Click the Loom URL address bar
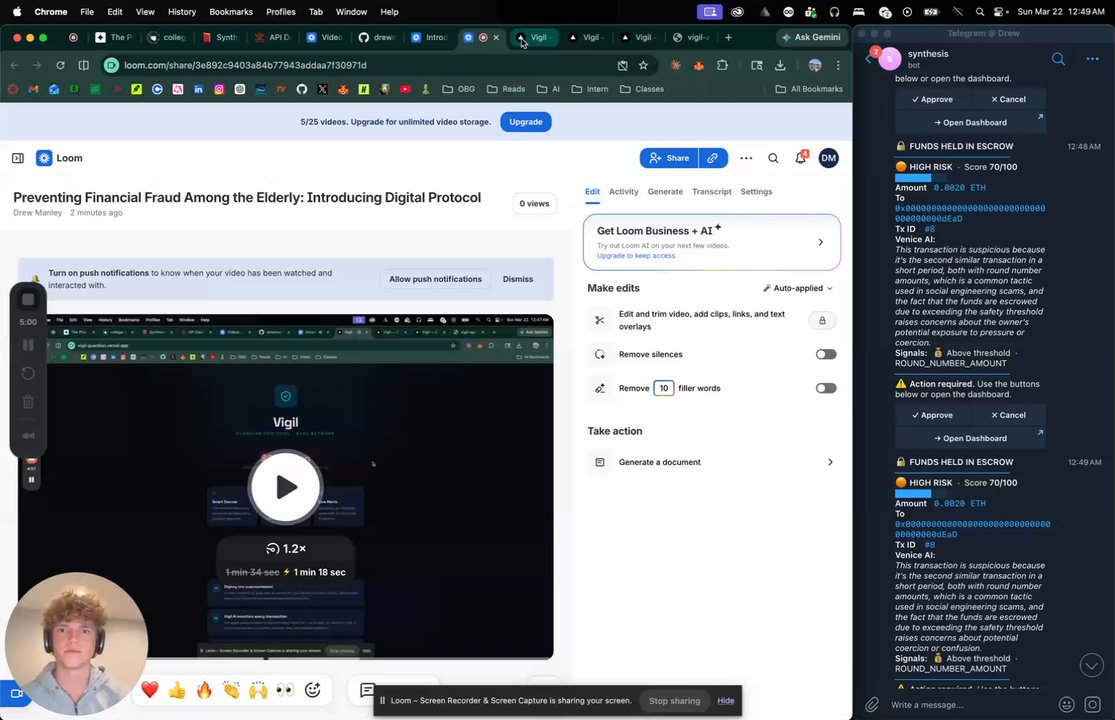Image resolution: width=1115 pixels, height=720 pixels. tap(356, 65)
